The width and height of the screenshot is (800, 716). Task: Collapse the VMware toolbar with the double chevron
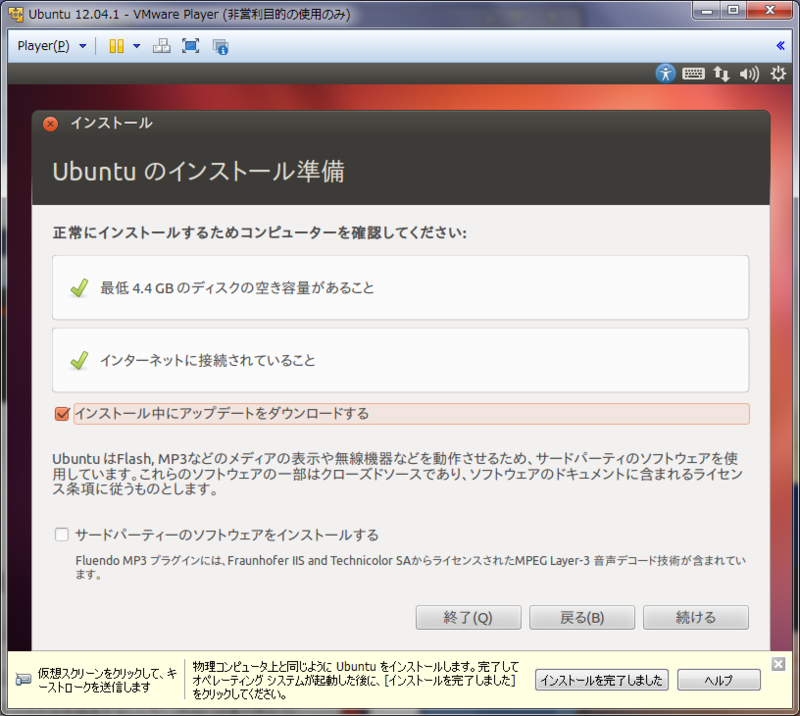779,45
